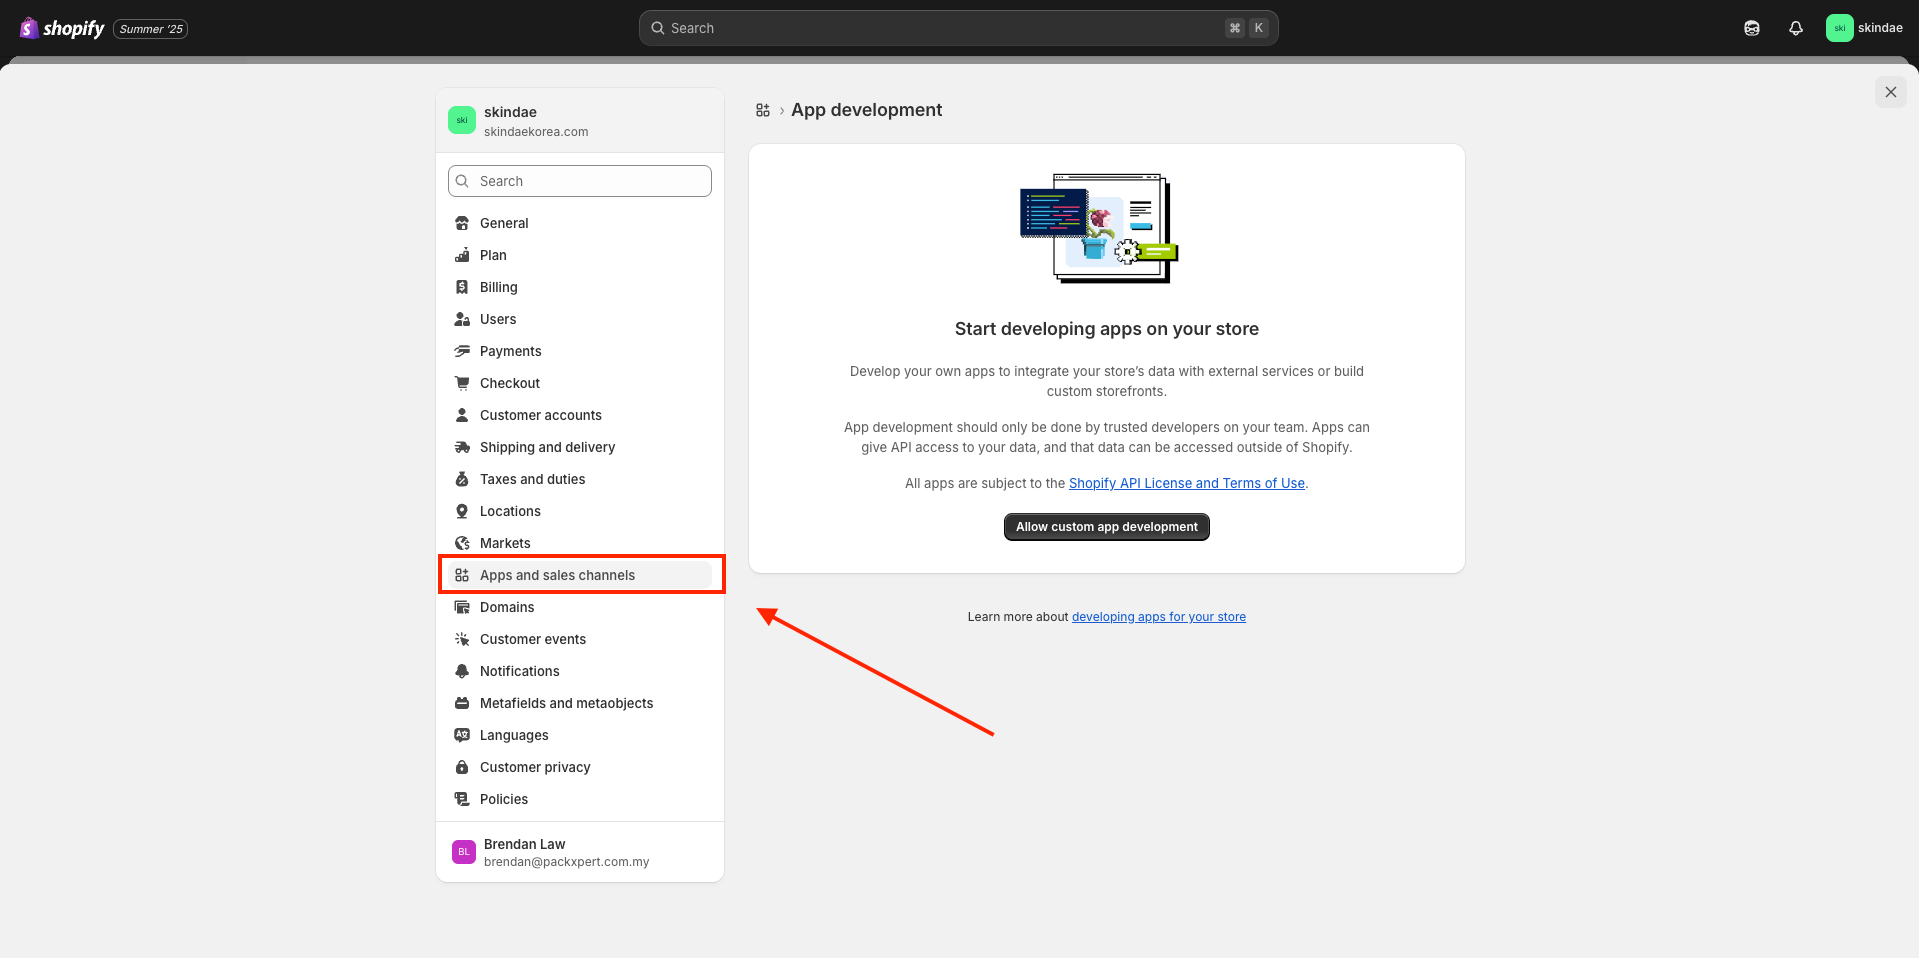This screenshot has width=1919, height=958.
Task: Open Notifications settings
Action: [580, 671]
